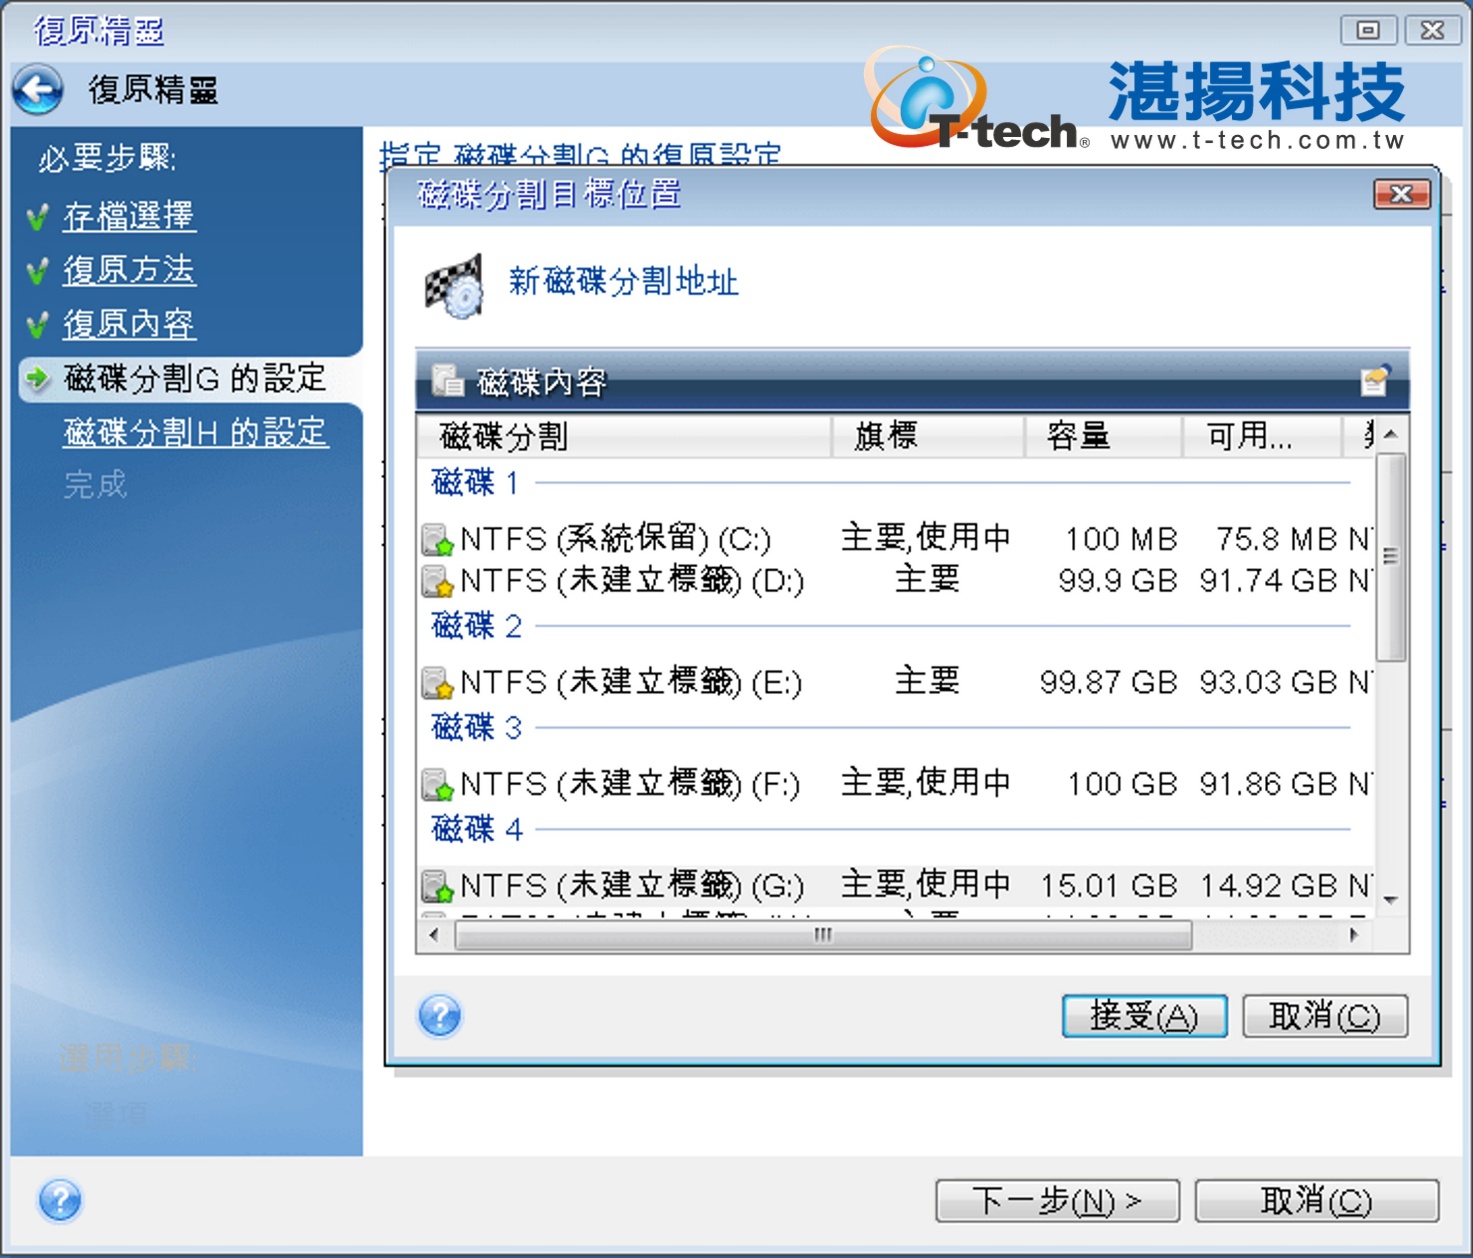This screenshot has width=1473, height=1258.
Task: Select NTFS (未建立標籤) (G:) partition
Action: pyautogui.click(x=896, y=887)
